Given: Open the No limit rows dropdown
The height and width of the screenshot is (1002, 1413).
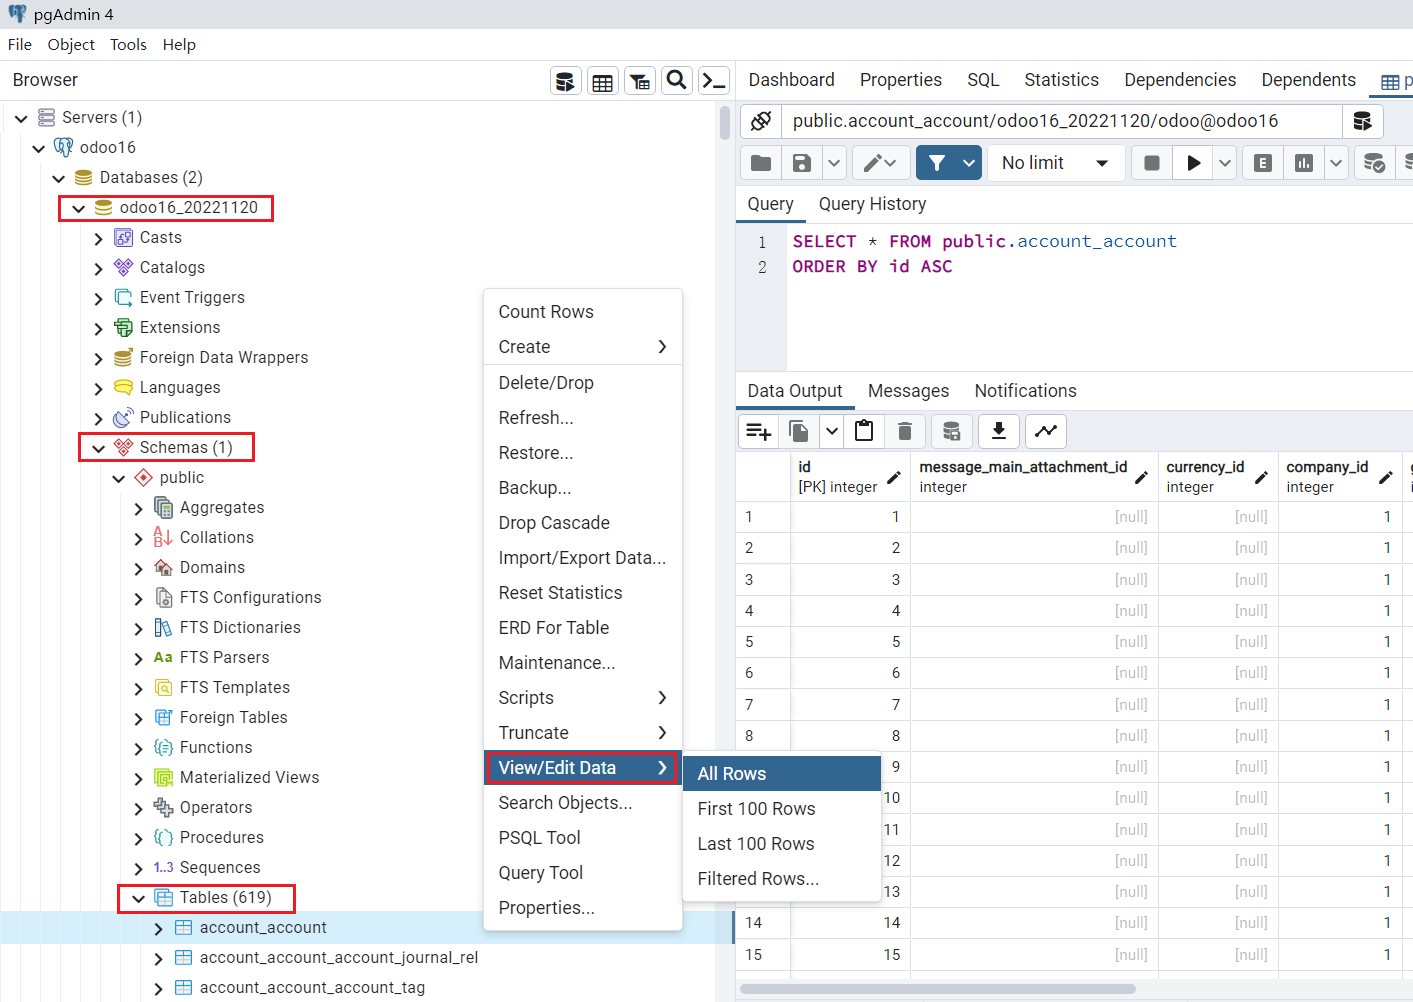Looking at the screenshot, I should point(1056,163).
